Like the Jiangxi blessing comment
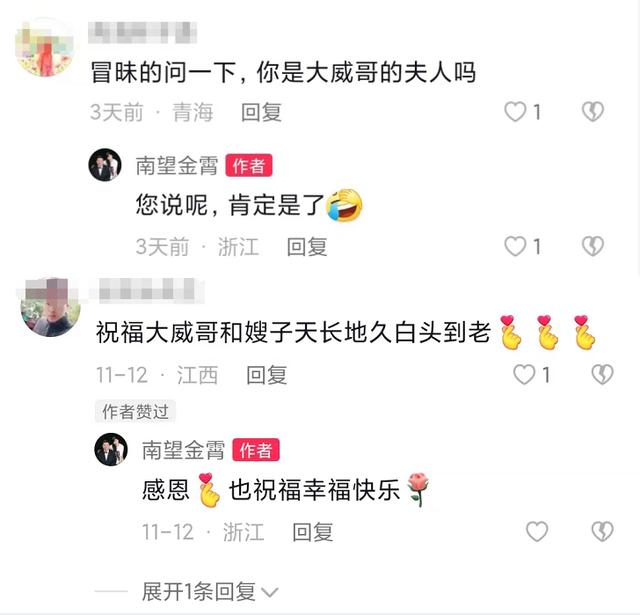The width and height of the screenshot is (640, 615). [x=524, y=374]
